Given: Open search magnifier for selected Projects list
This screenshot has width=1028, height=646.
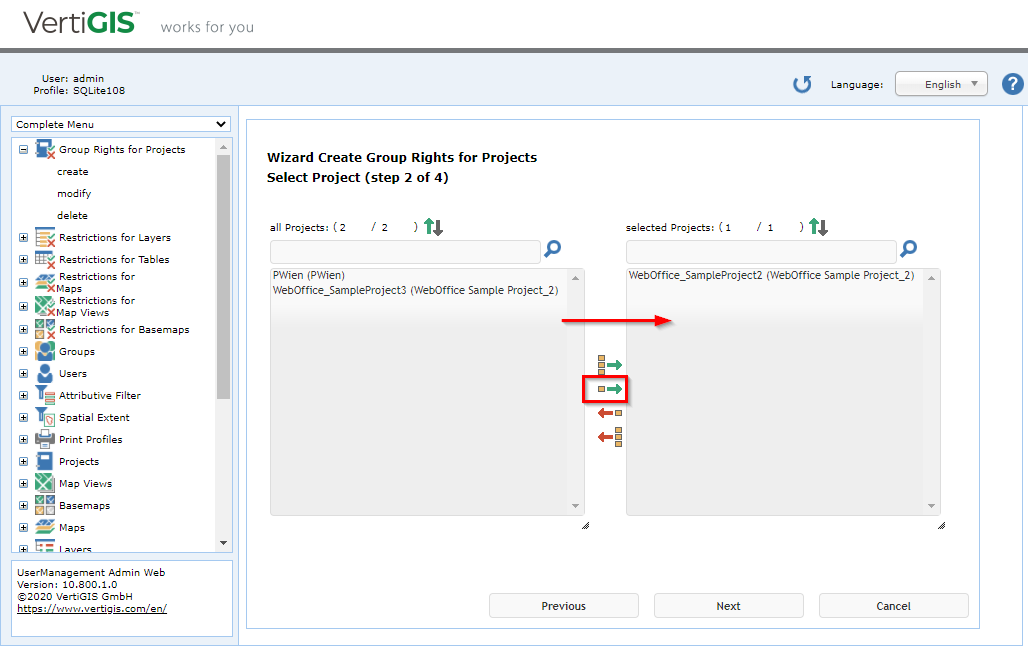Looking at the screenshot, I should click(x=907, y=249).
